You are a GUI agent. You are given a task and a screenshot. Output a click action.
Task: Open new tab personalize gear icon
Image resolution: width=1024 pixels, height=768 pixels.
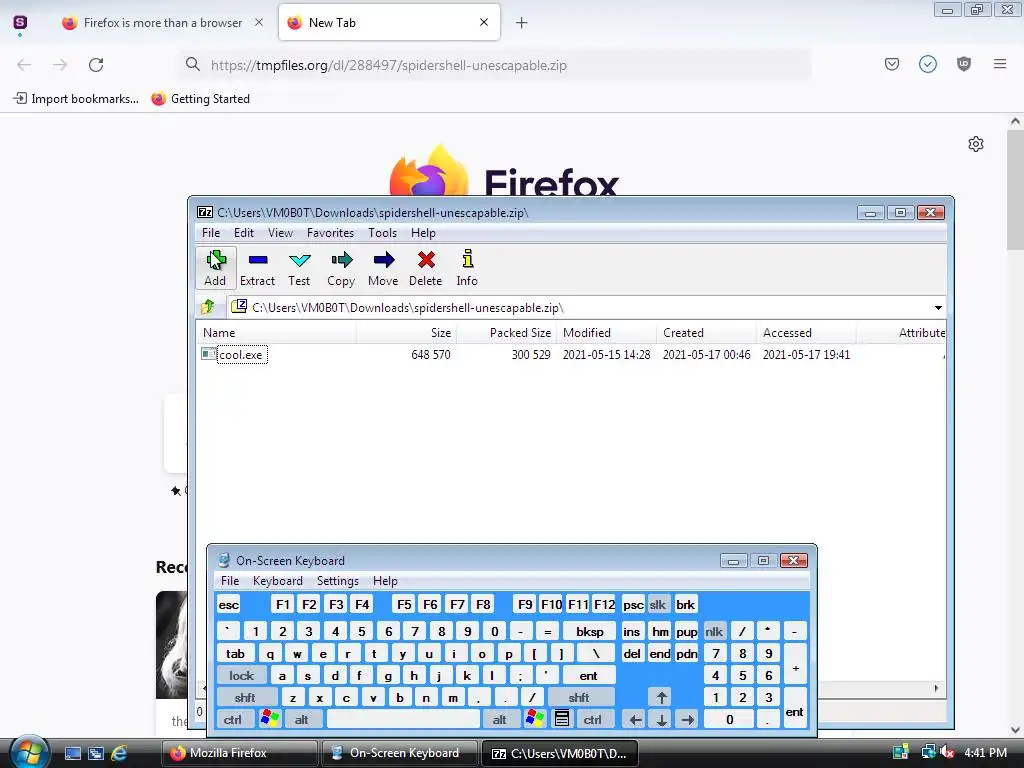pos(976,144)
